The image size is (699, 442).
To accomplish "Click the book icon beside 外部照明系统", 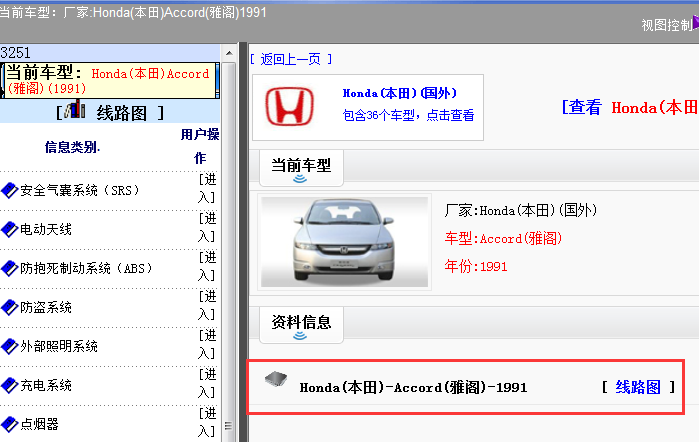I will pos(9,346).
